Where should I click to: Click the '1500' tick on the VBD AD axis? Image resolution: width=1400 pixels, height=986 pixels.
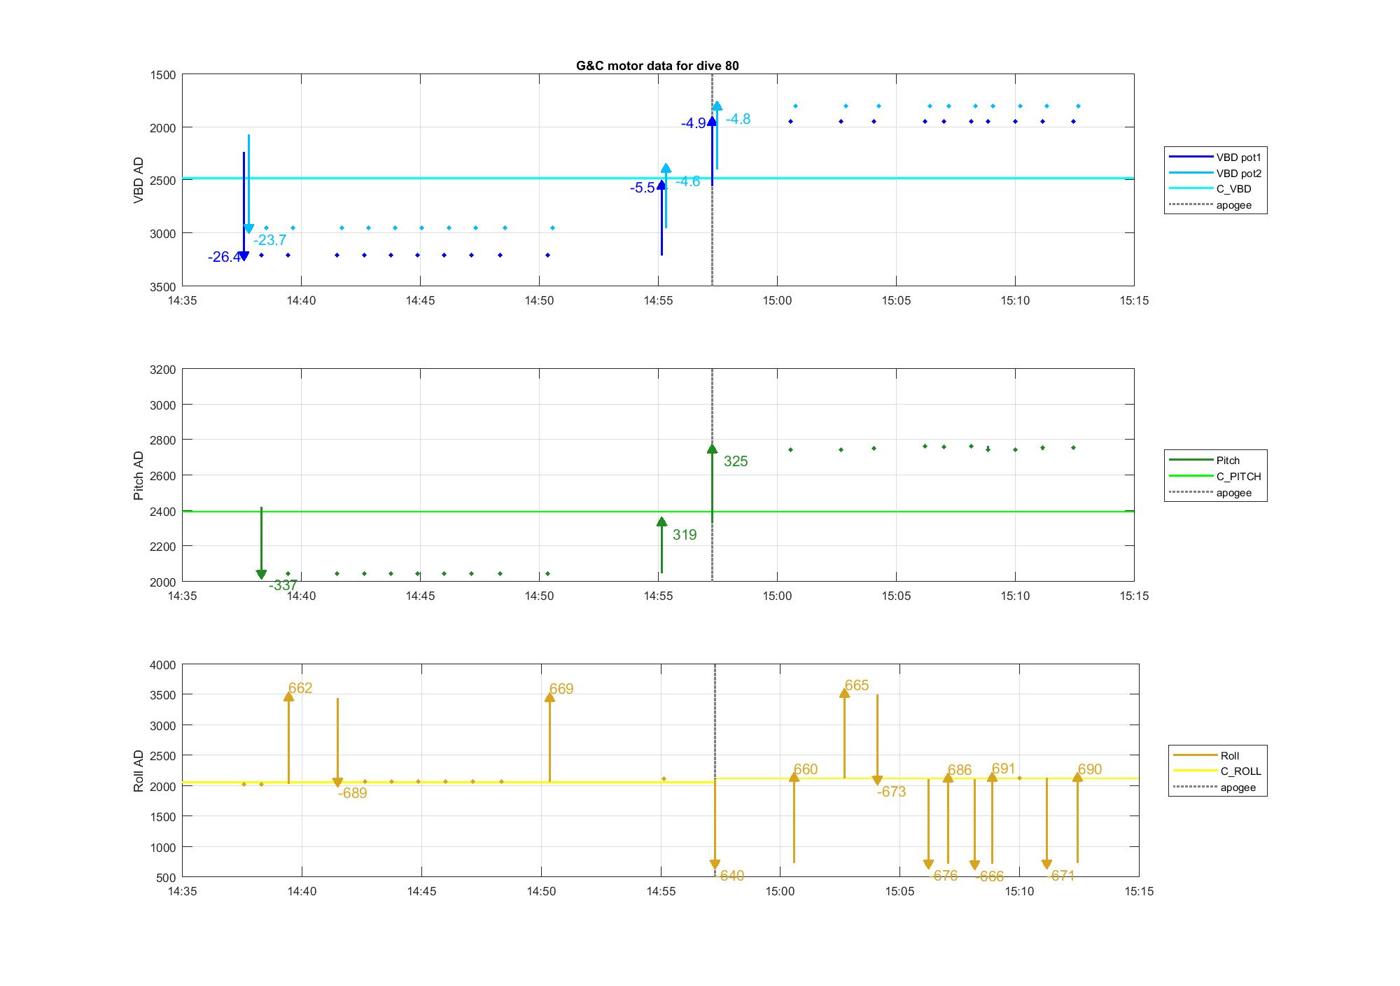(162, 75)
